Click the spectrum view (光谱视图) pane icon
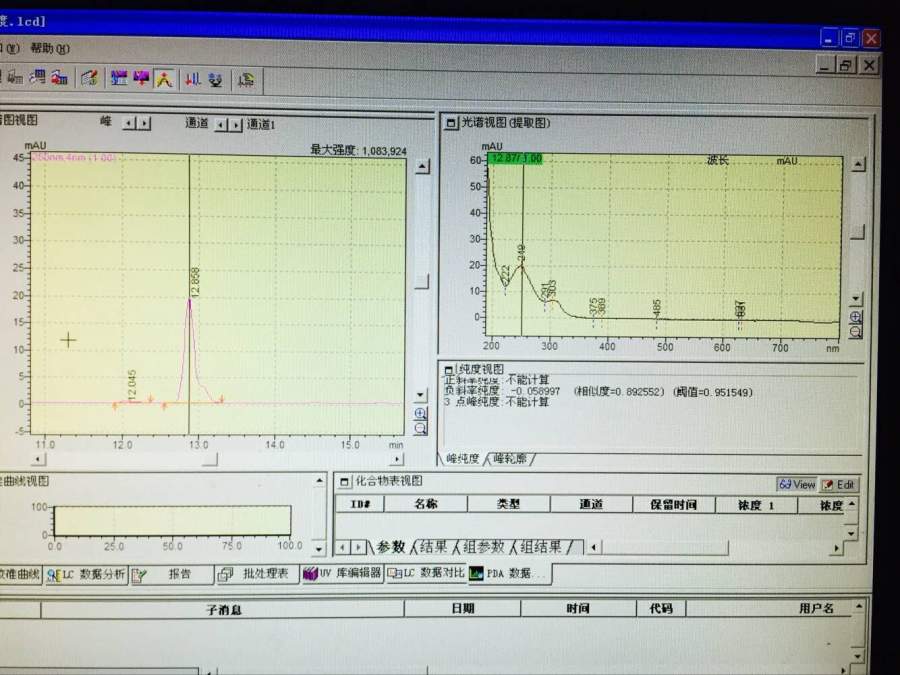The height and width of the screenshot is (675, 900). point(451,123)
